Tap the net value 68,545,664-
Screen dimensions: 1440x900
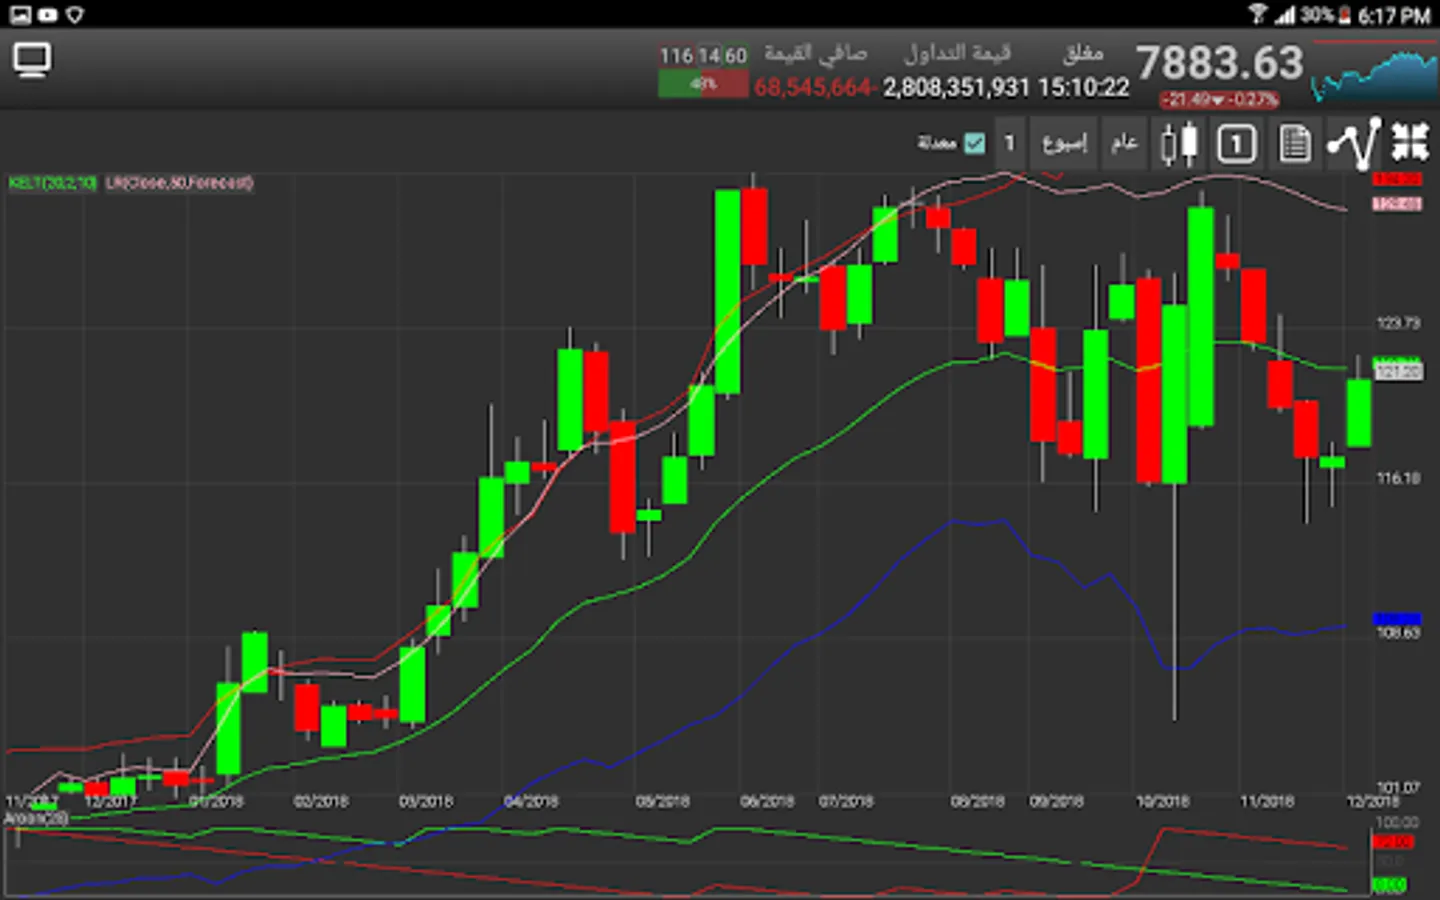pyautogui.click(x=816, y=88)
